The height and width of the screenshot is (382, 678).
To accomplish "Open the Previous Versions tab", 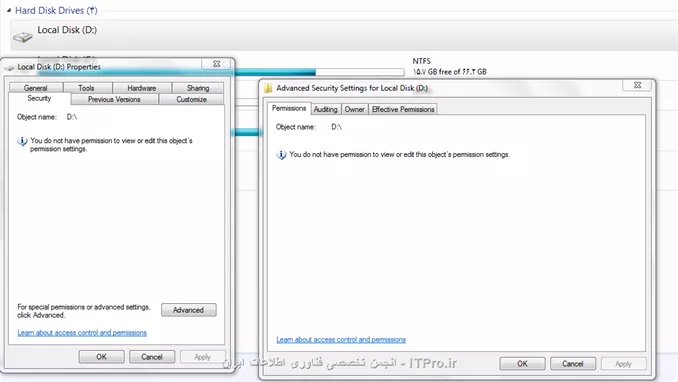I will [114, 100].
